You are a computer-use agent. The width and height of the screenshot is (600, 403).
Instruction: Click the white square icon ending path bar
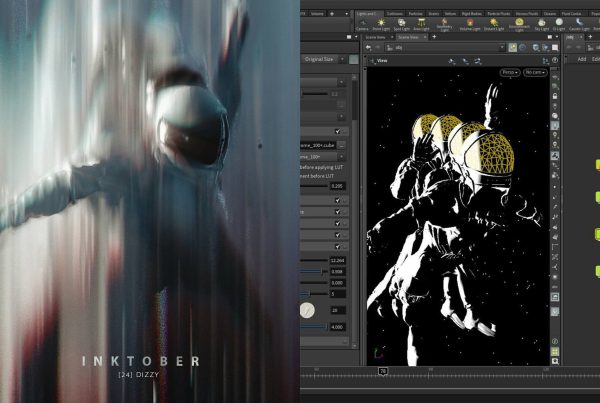[555, 47]
